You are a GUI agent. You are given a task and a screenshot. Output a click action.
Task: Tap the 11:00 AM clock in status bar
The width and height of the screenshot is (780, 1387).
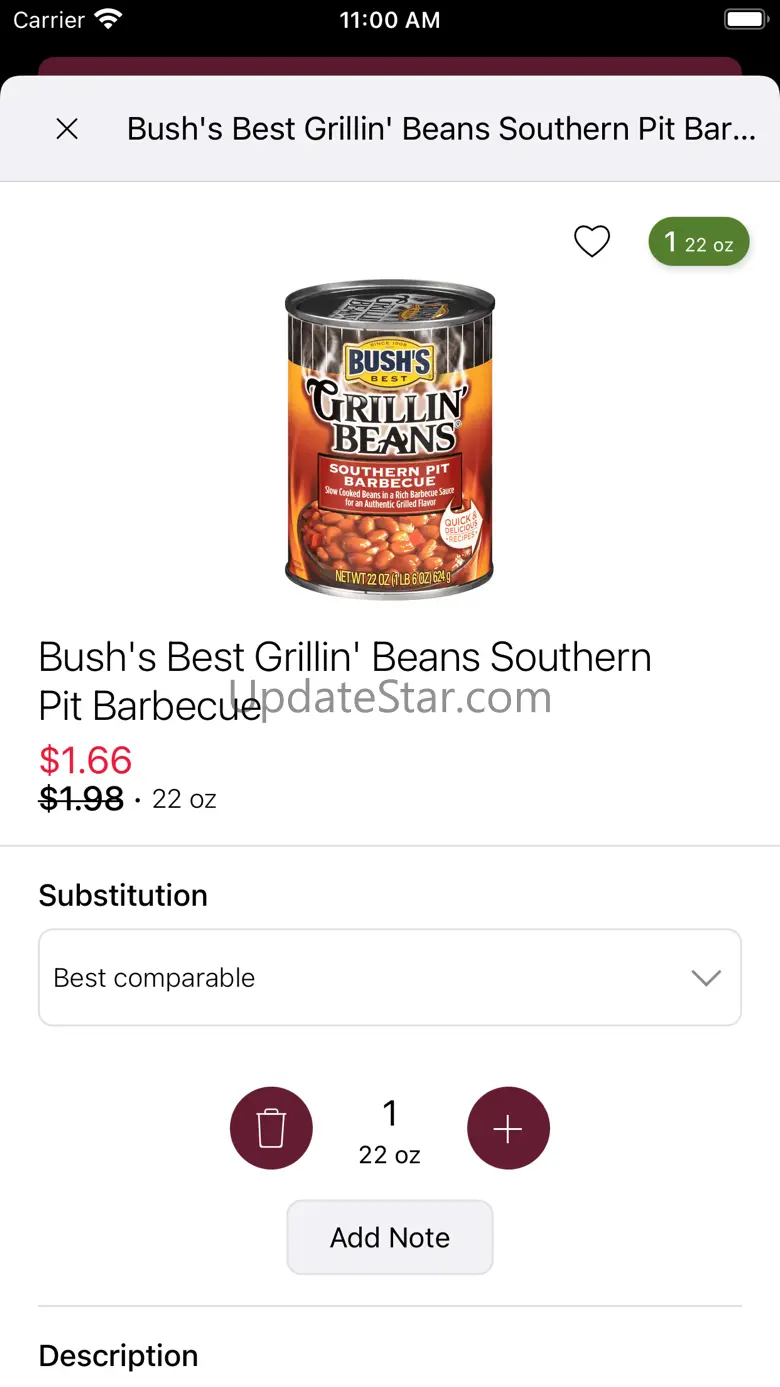point(390,19)
